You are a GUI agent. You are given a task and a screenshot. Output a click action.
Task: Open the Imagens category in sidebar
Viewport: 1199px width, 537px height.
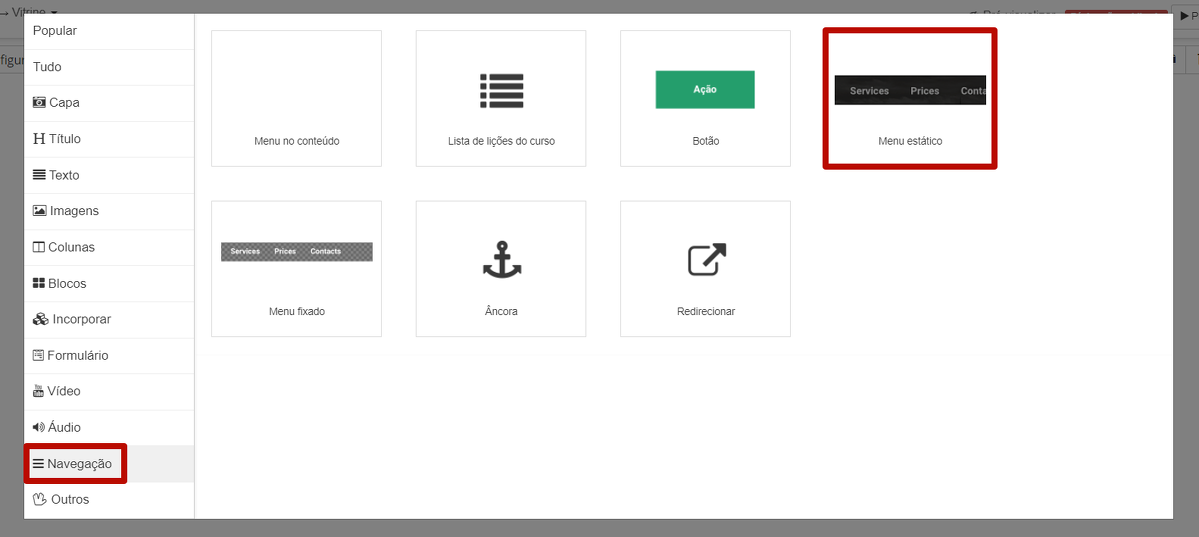[x=66, y=211]
